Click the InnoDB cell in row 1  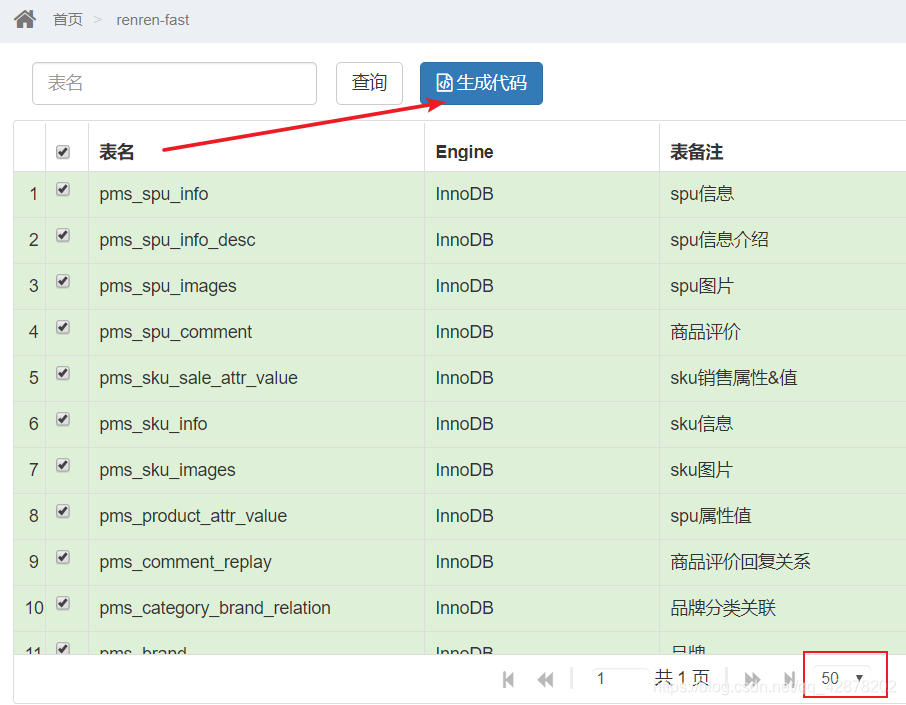tap(542, 194)
